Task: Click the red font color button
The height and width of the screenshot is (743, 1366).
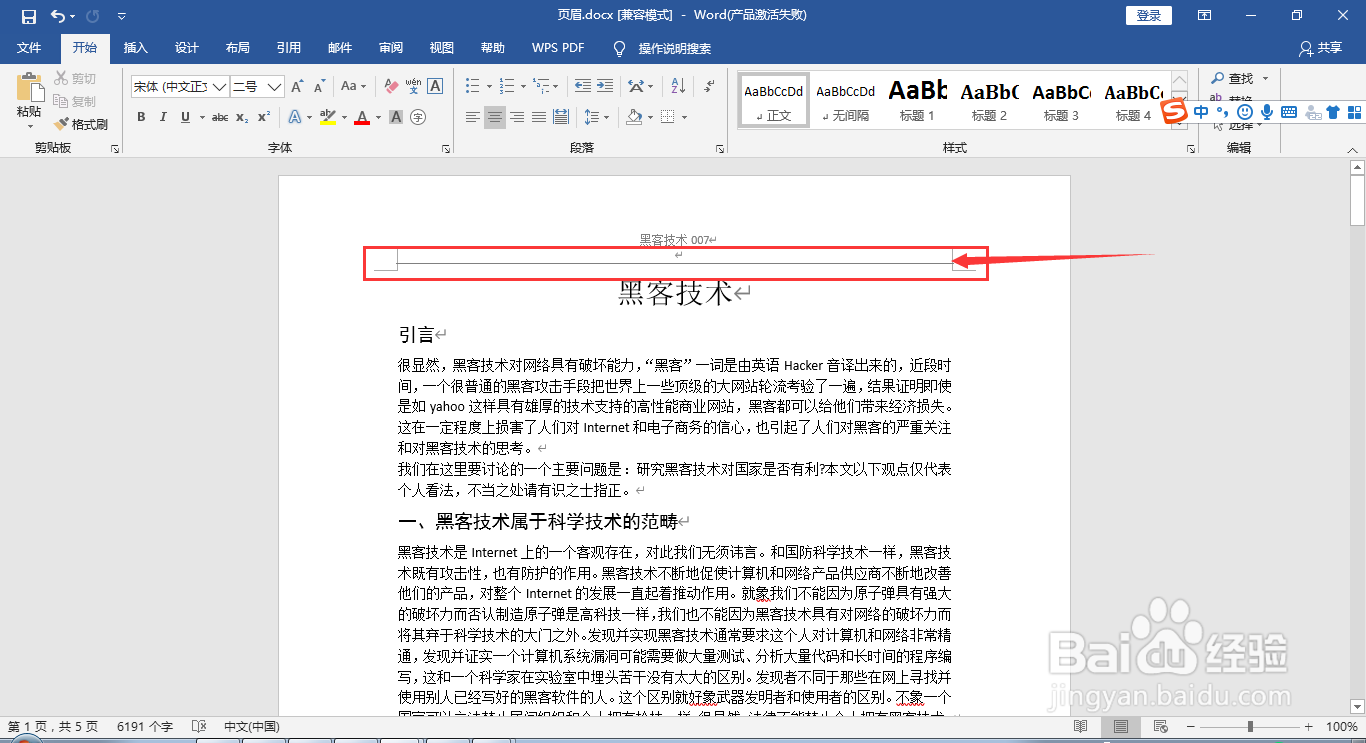Action: pos(361,117)
